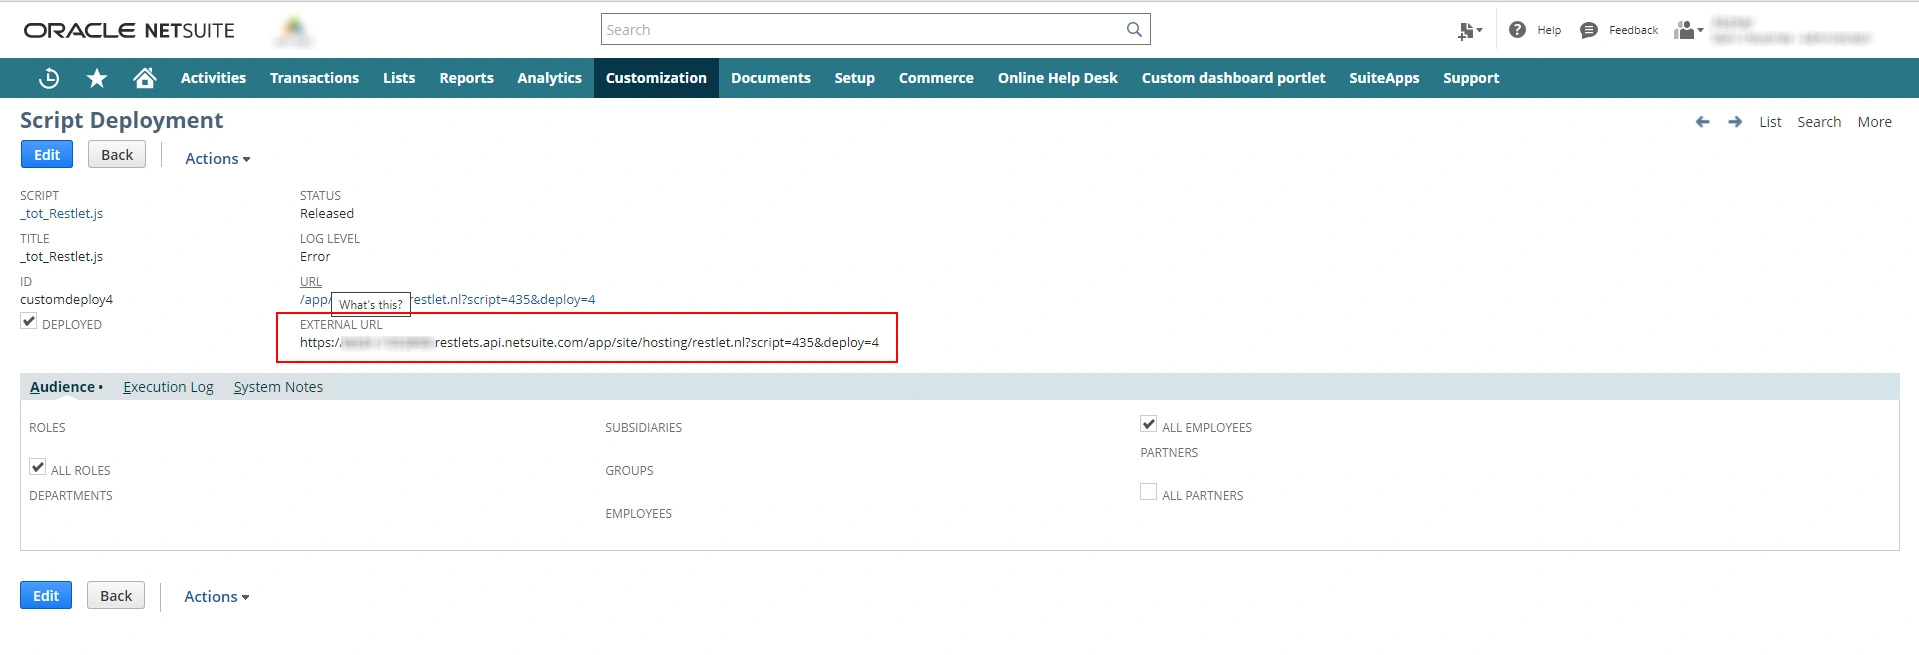Image resolution: width=1919 pixels, height=655 pixels.
Task: Expand the top Actions dropdown
Action: 217,159
